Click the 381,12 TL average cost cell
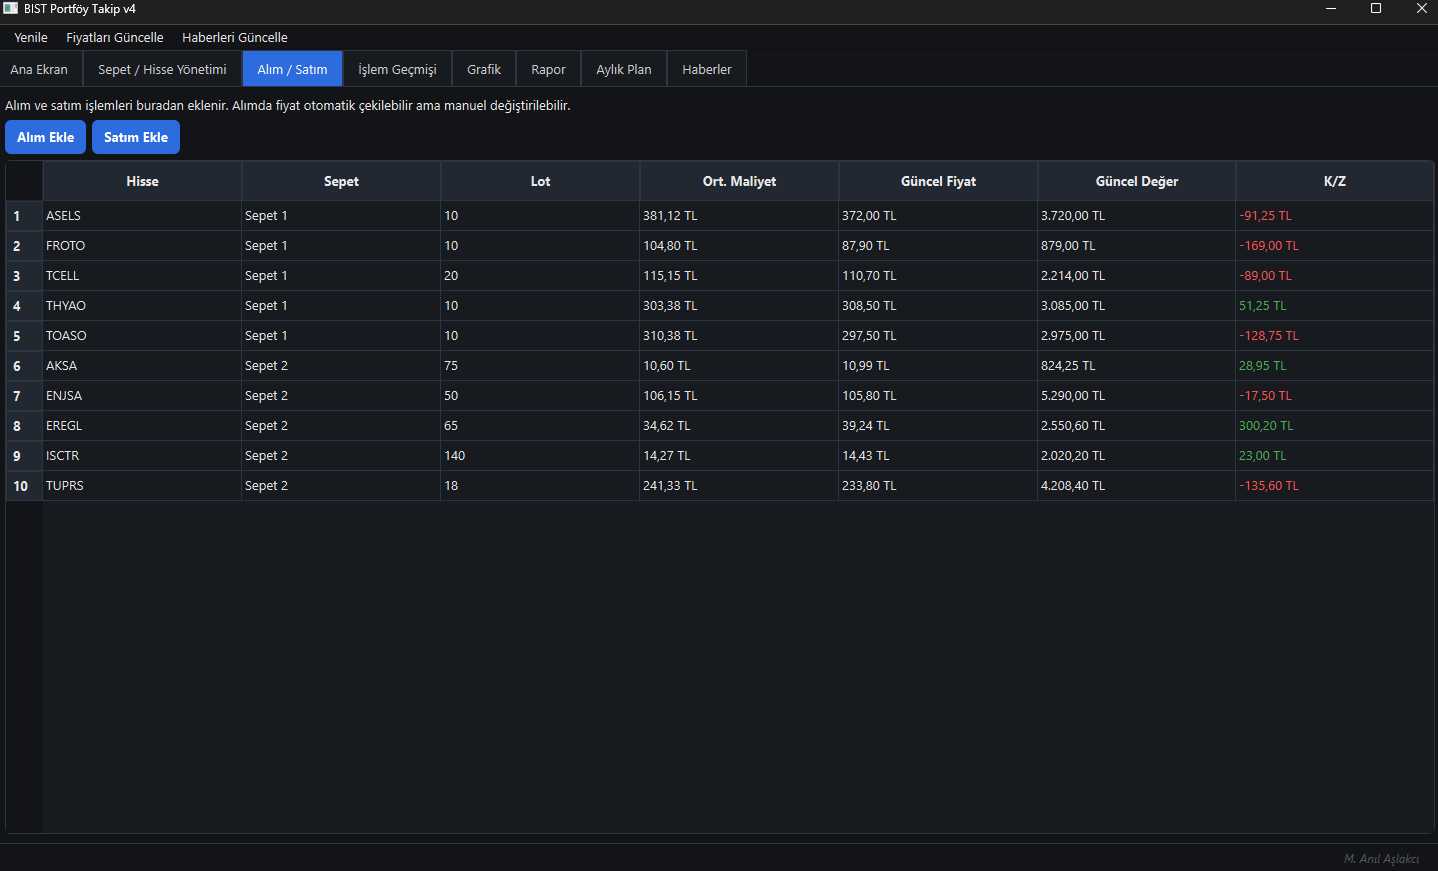The image size is (1438, 871). tap(739, 216)
